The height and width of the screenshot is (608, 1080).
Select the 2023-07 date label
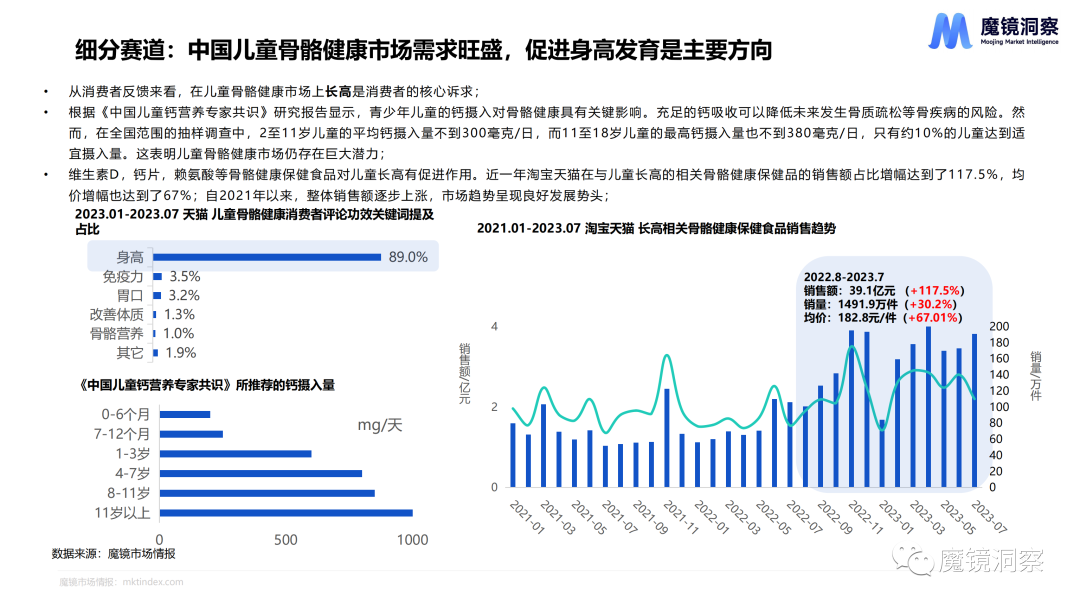click(x=989, y=517)
